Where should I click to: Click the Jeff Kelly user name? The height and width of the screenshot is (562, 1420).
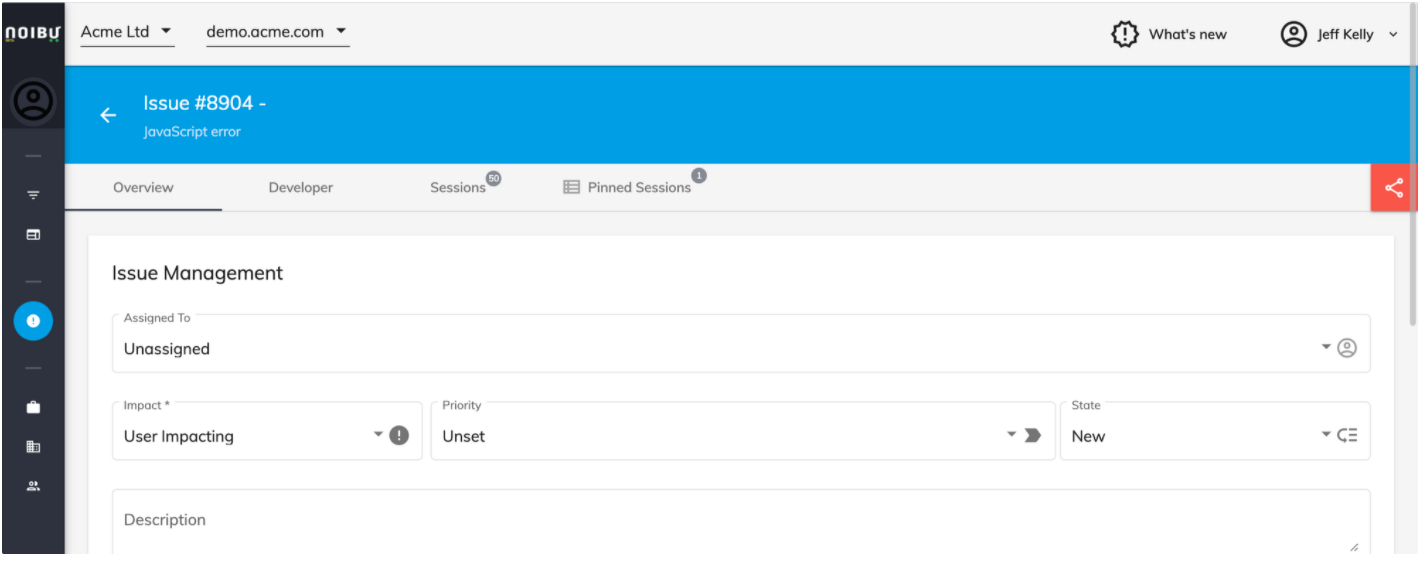pyautogui.click(x=1345, y=34)
